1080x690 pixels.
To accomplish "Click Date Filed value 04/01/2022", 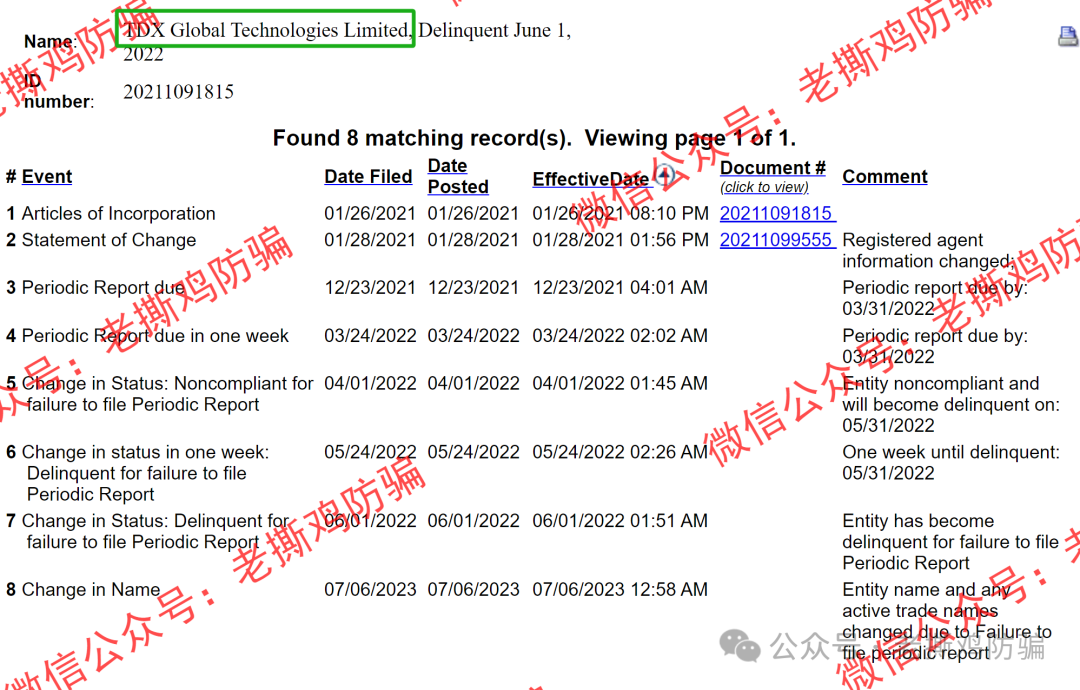I will click(x=371, y=383).
